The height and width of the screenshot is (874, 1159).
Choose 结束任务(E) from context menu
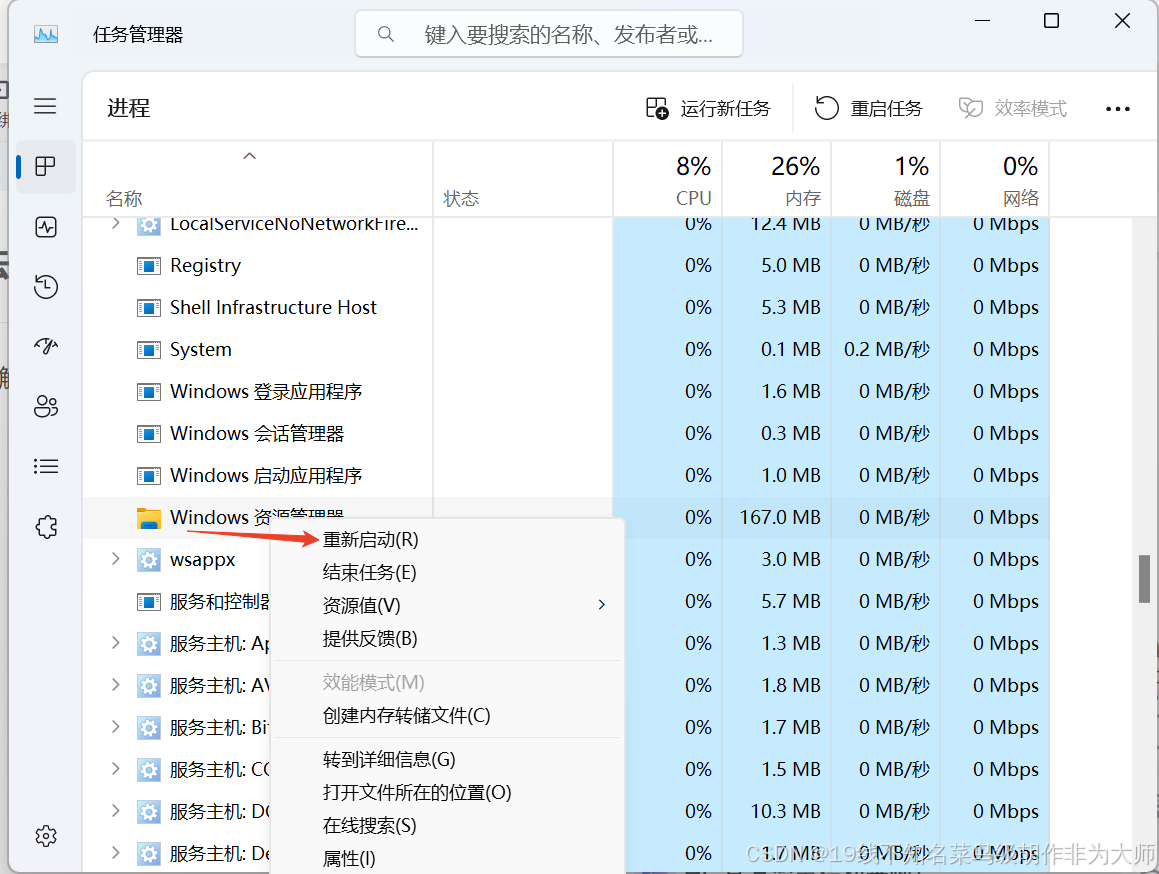click(447, 572)
